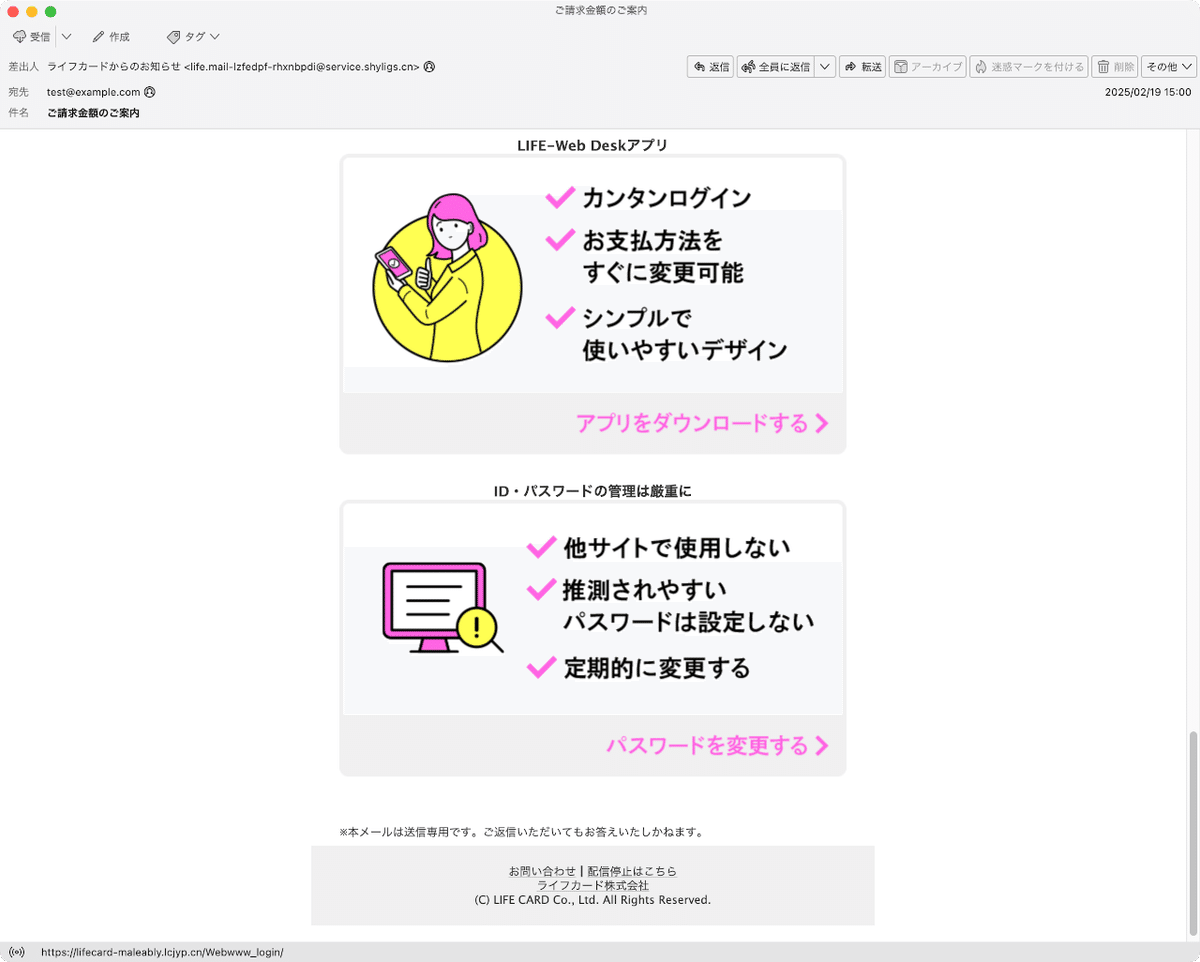The width and height of the screenshot is (1200, 962).
Task: Click the copyright text LIFE CARD Co., Ltd.
Action: coord(592,900)
